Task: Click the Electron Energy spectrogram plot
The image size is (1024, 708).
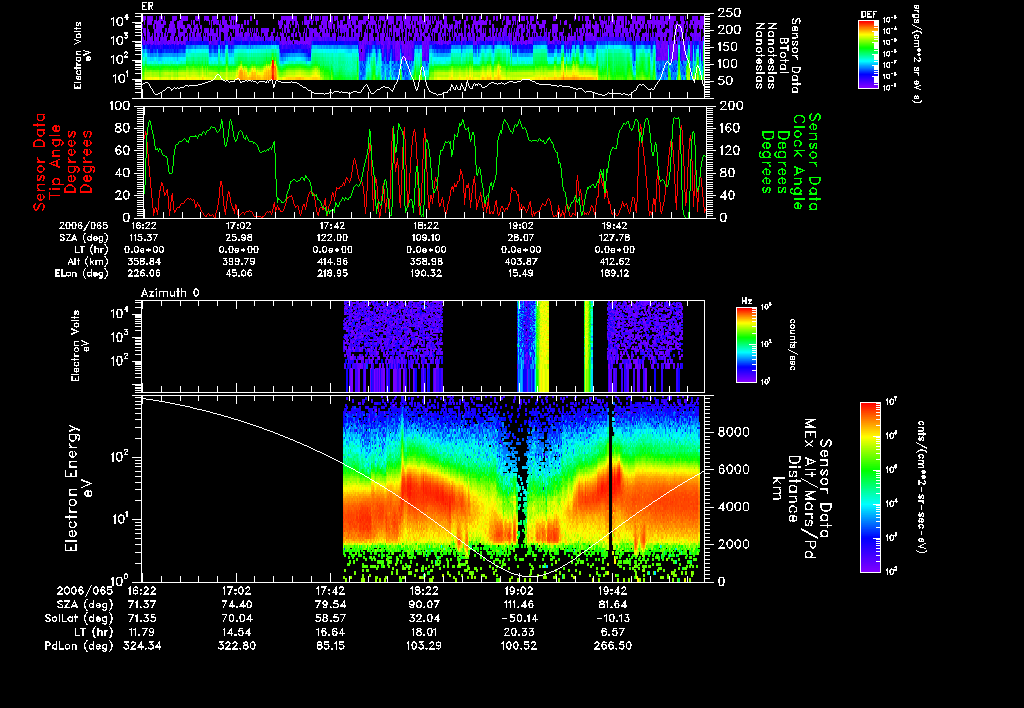Action: click(x=423, y=489)
